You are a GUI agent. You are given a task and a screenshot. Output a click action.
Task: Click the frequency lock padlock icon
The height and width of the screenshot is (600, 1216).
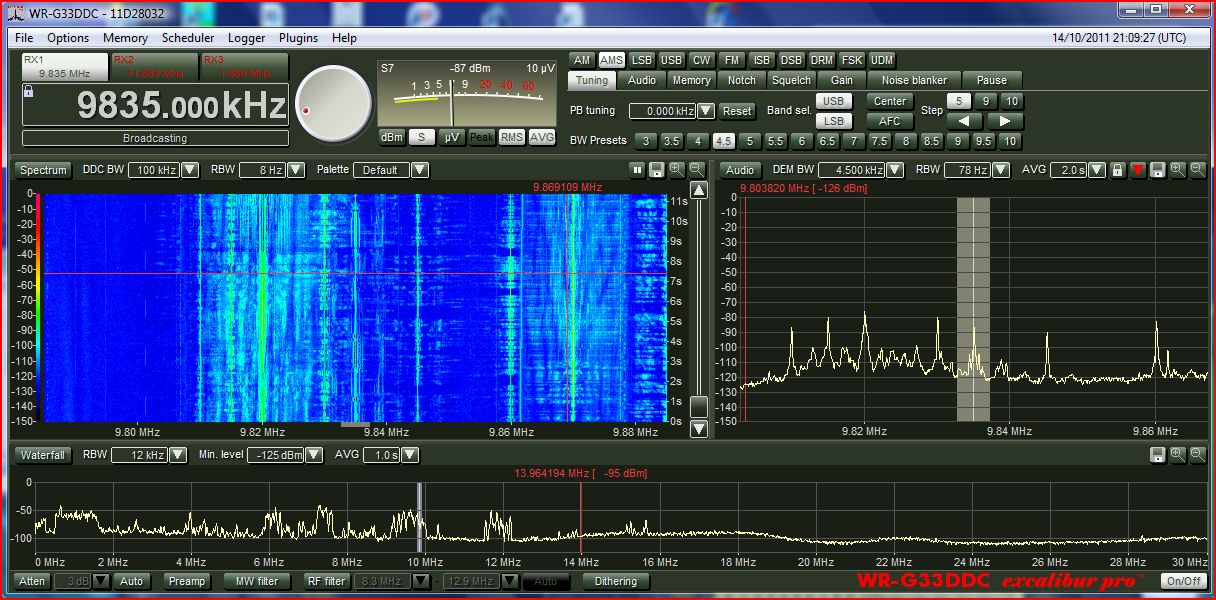[x=29, y=91]
